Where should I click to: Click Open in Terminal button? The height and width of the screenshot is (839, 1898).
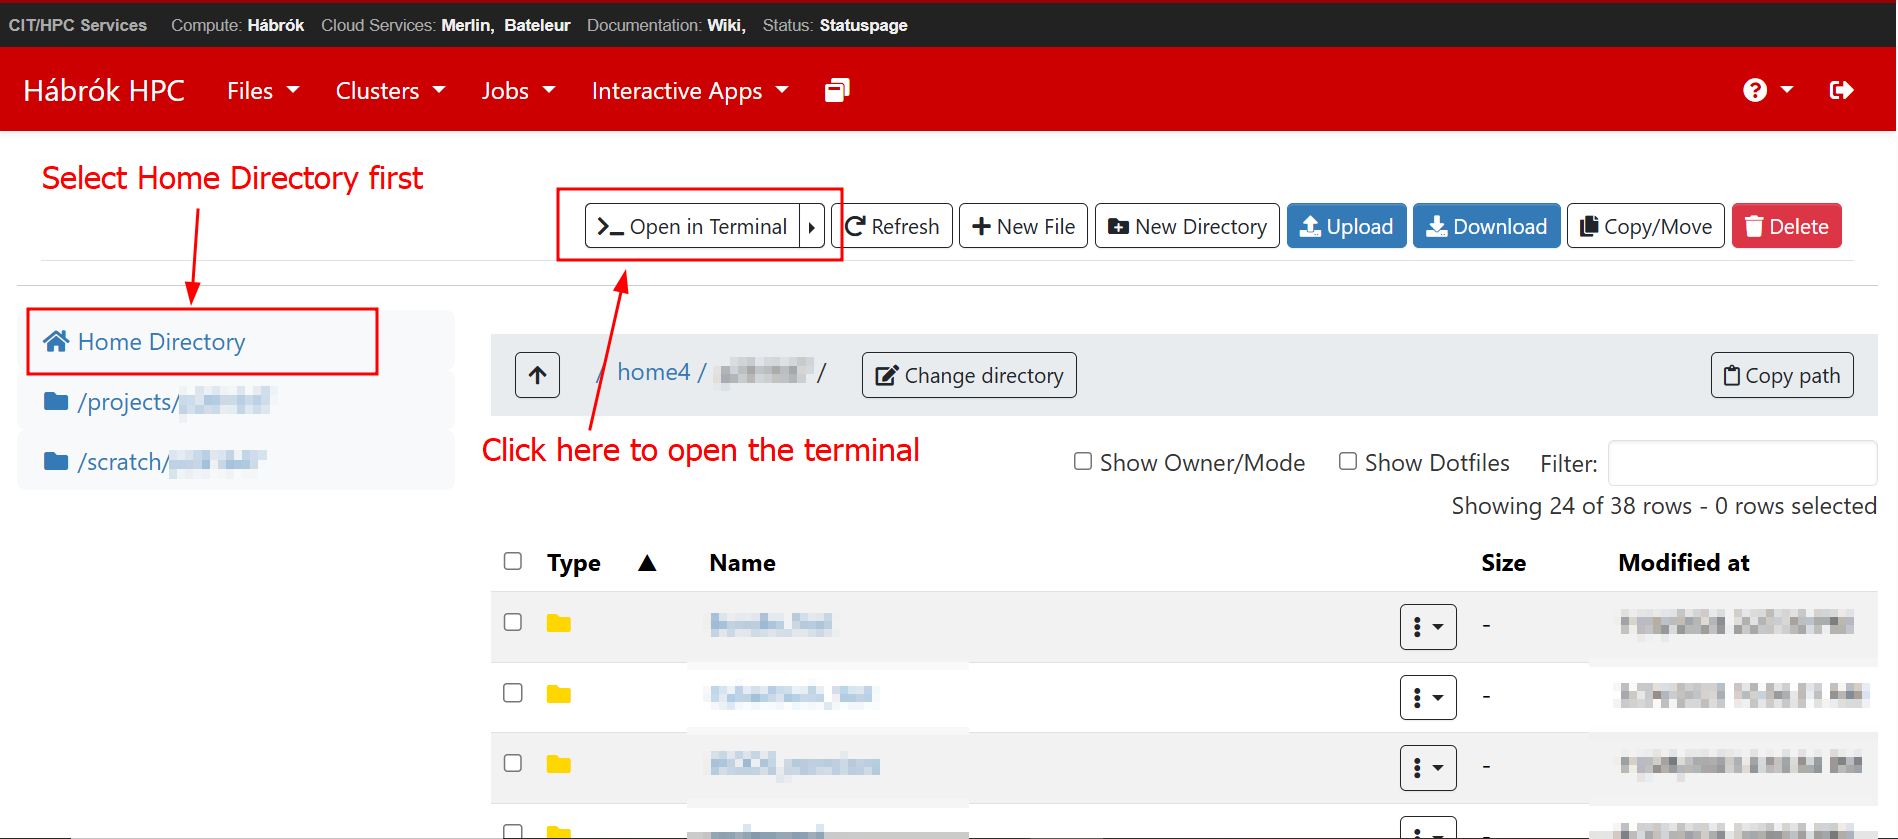(x=692, y=227)
